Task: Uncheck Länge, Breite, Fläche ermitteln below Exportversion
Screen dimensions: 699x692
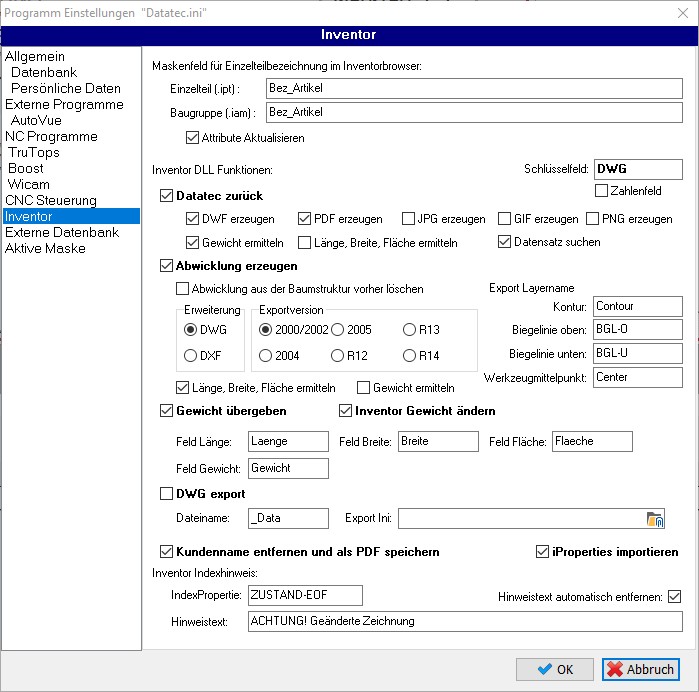Action: coord(182,387)
